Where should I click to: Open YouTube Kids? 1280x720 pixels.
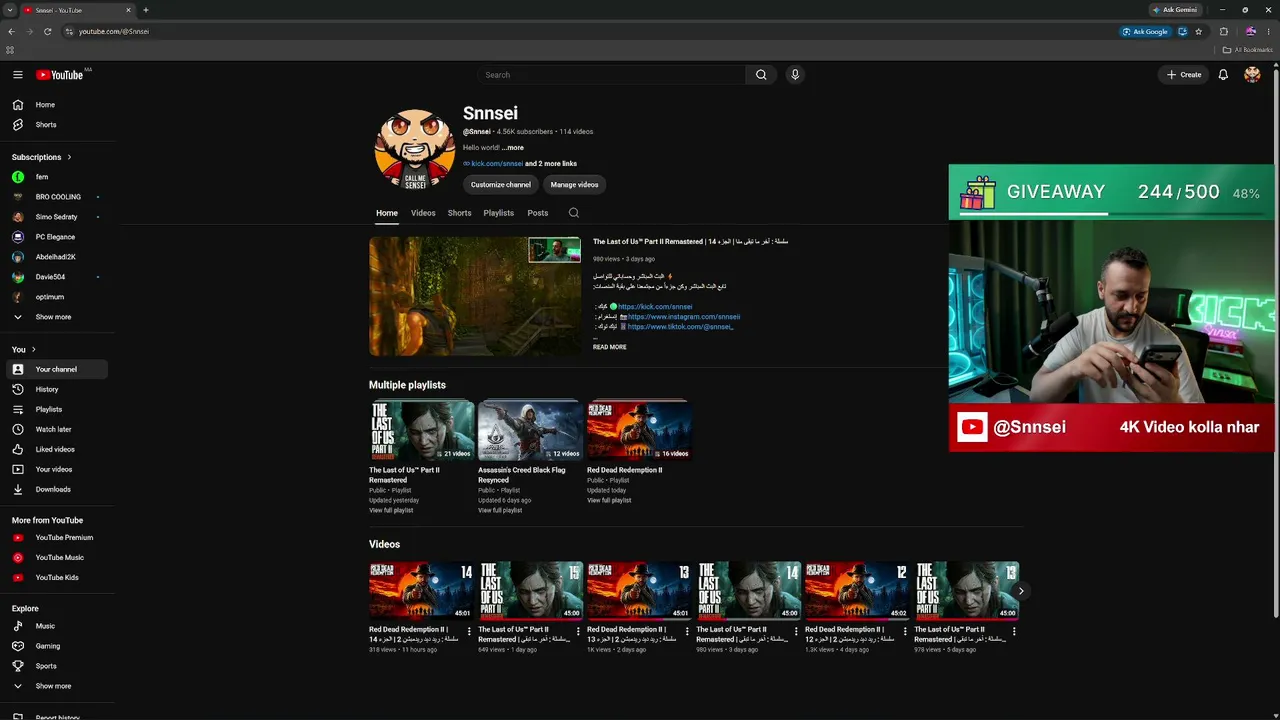pos(55,577)
